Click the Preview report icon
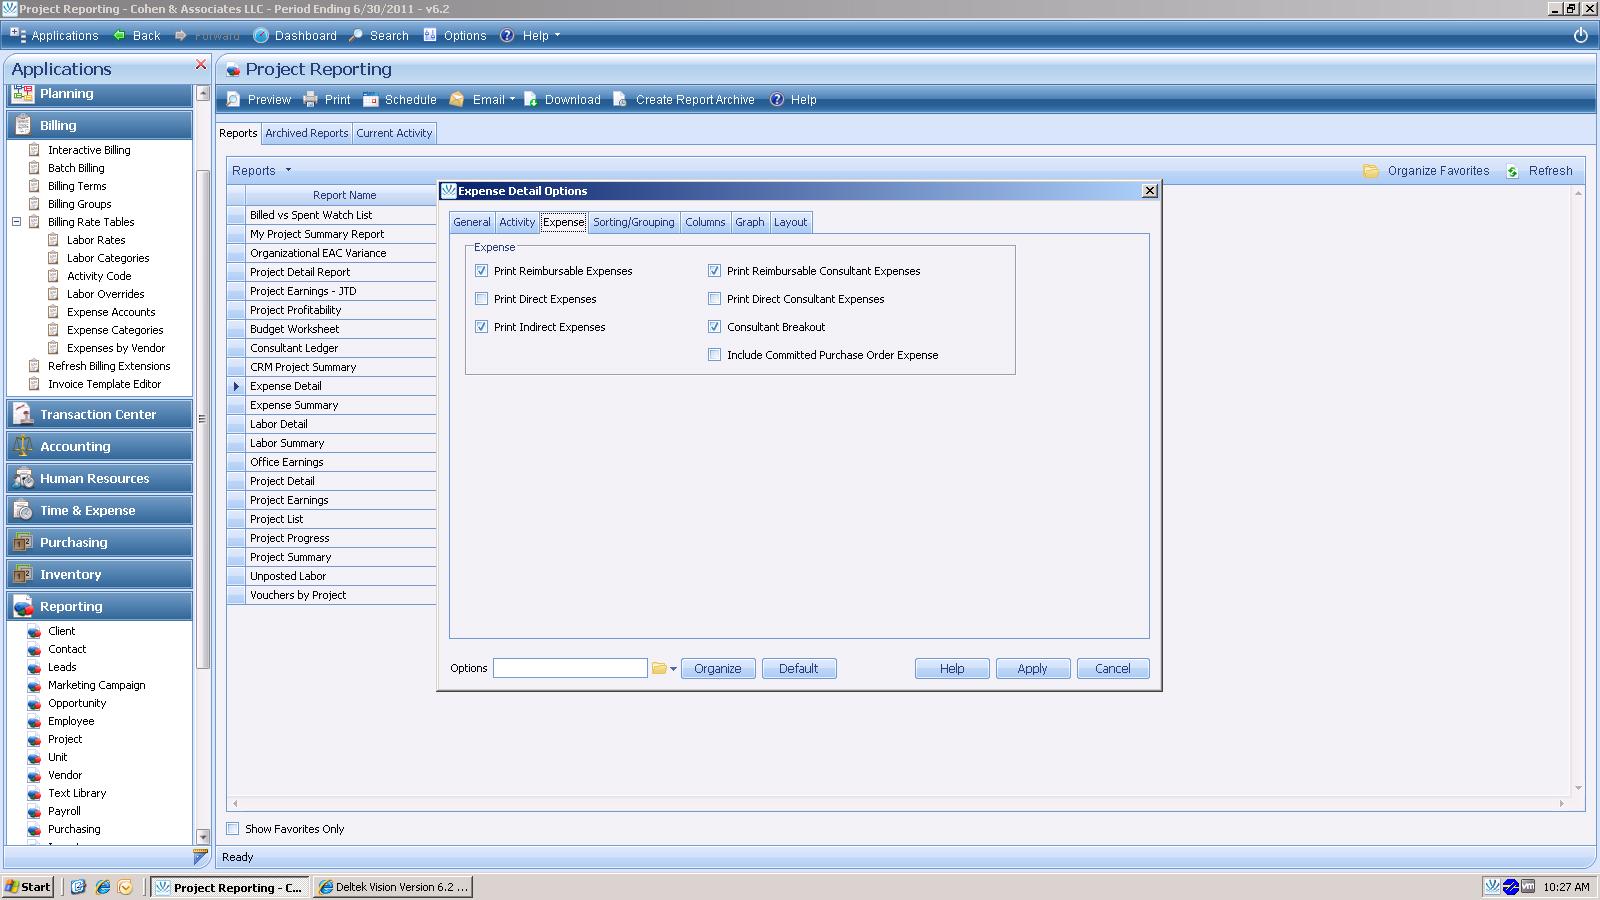Screen dimensions: 1600x900 coord(234,100)
